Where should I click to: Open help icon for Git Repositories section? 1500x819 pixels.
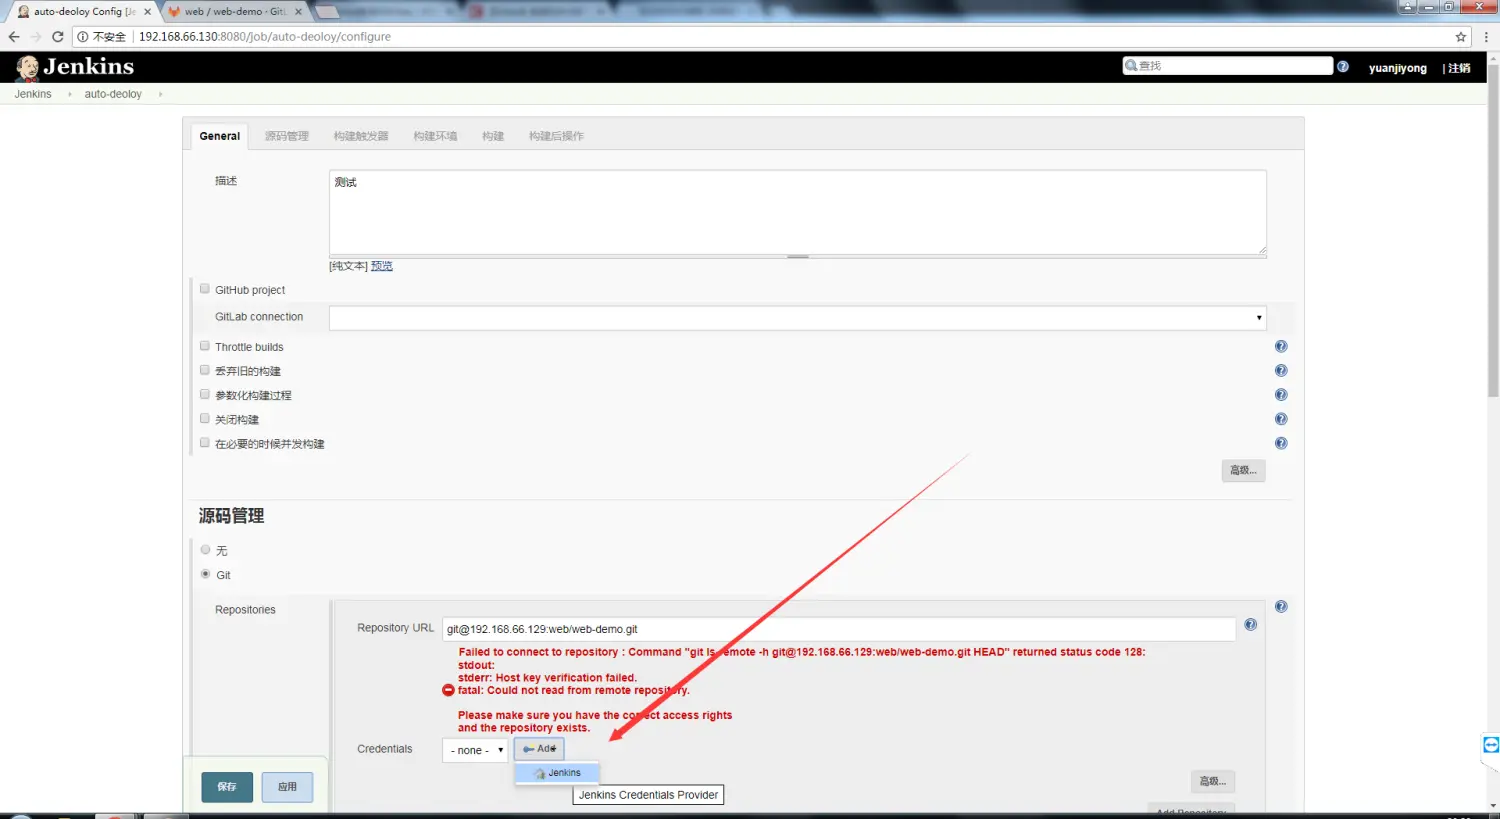(x=1281, y=607)
